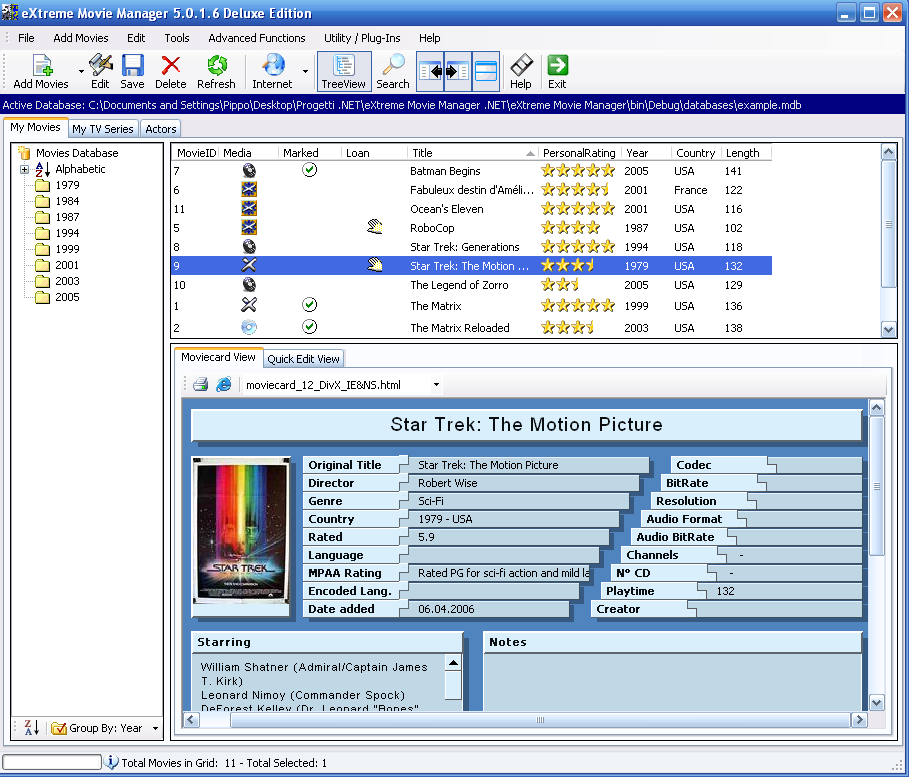Sort by the Length column header
909x777 pixels.
coord(746,153)
